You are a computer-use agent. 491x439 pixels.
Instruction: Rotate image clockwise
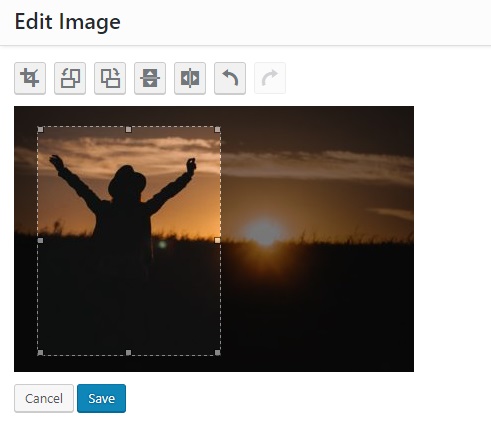110,78
